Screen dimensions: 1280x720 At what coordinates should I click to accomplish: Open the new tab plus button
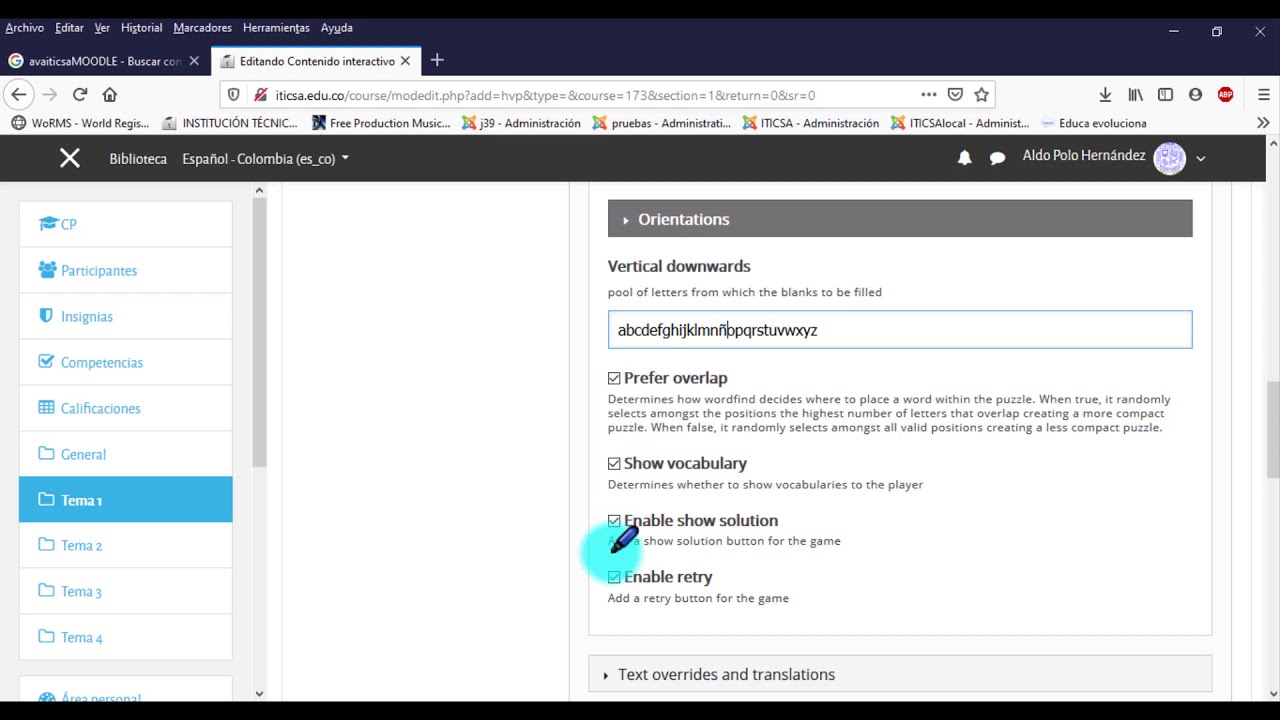(x=437, y=61)
